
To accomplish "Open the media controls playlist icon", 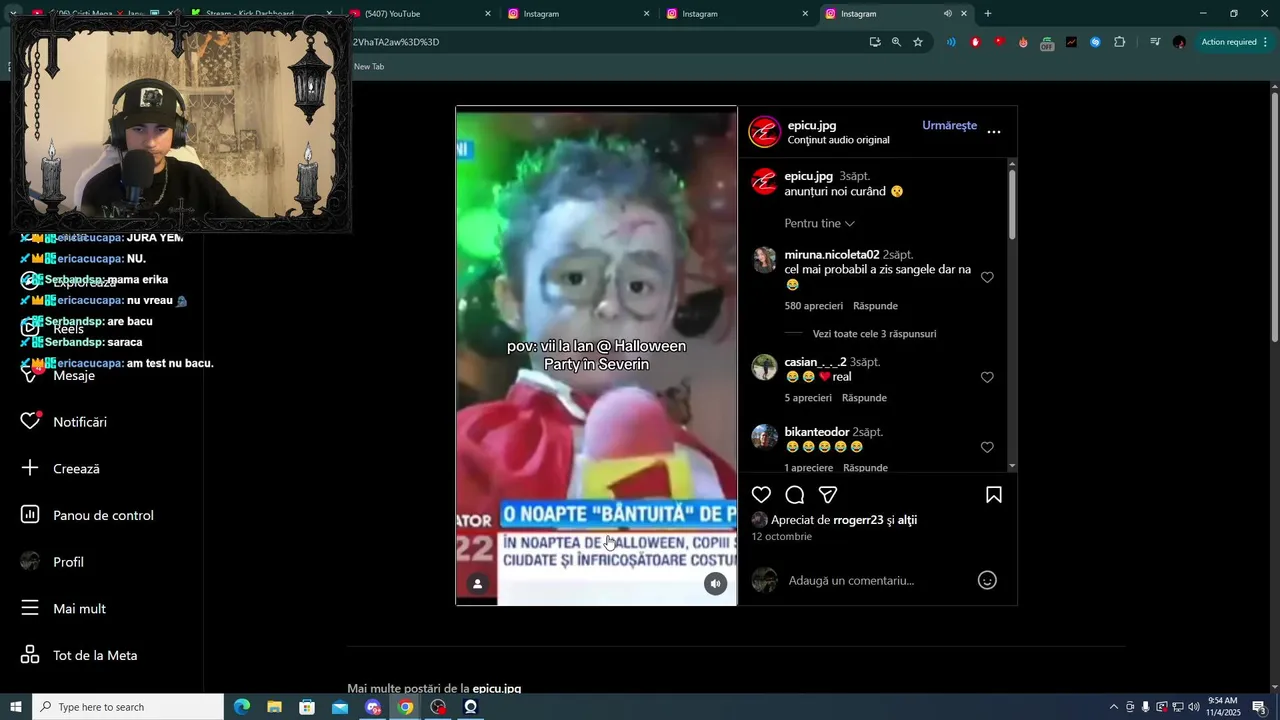I will click(1155, 42).
